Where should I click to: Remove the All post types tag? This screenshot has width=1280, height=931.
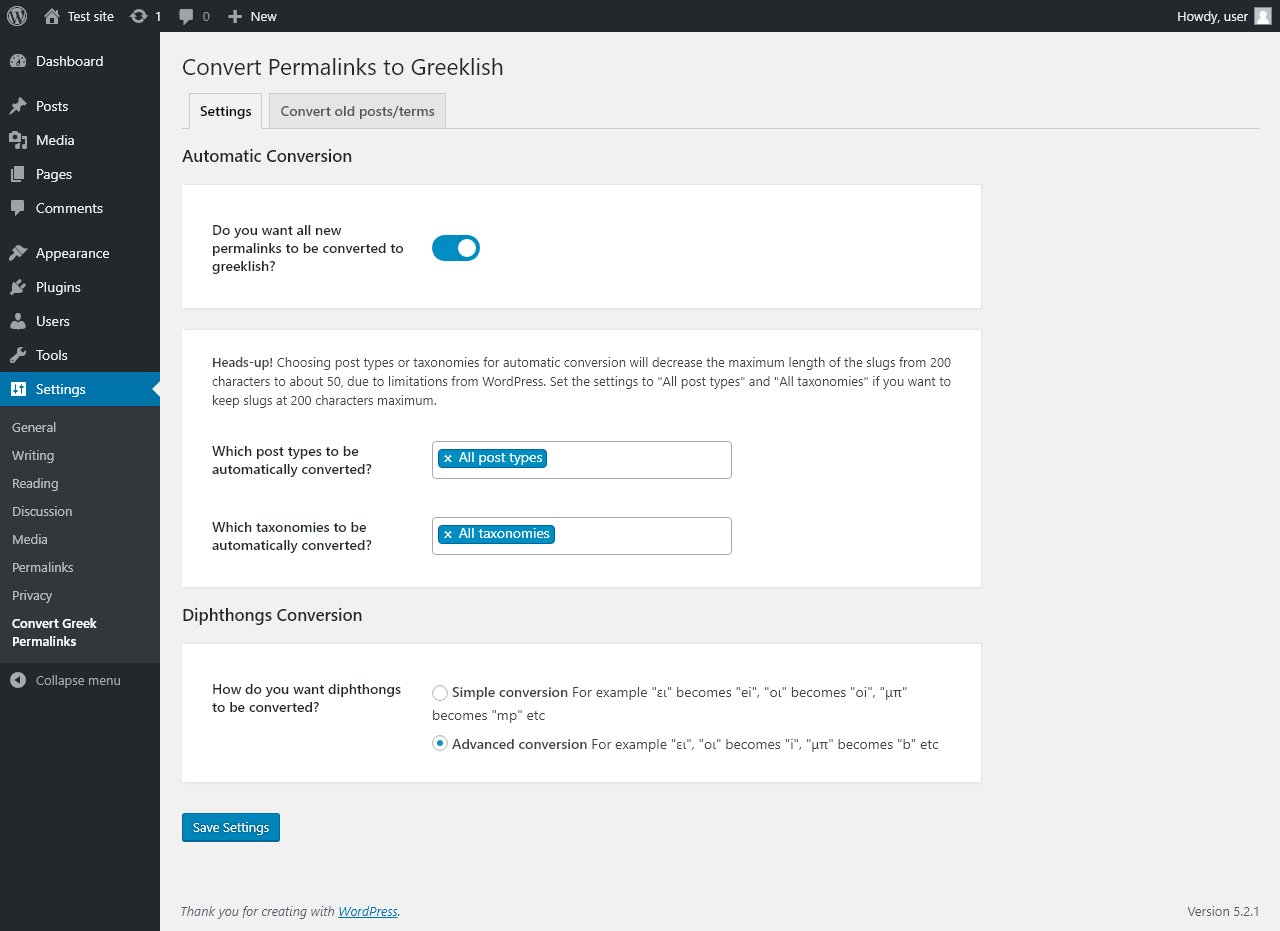[x=448, y=458]
